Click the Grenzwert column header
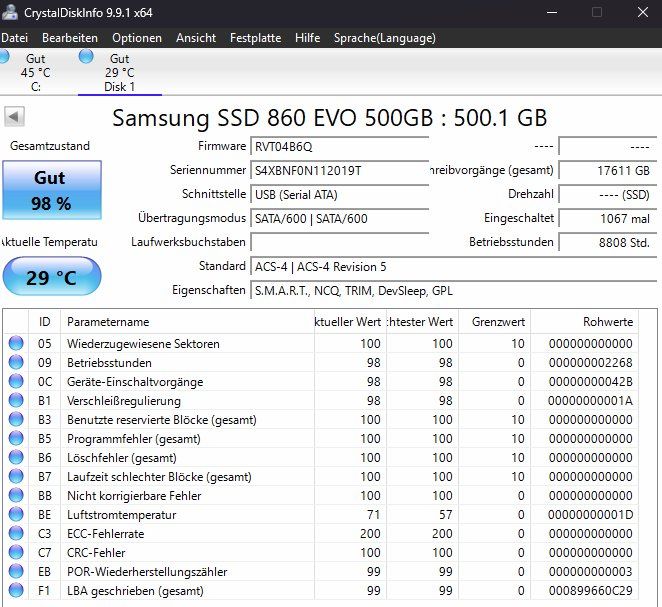Screen dimensions: 662x607 click(x=494, y=322)
